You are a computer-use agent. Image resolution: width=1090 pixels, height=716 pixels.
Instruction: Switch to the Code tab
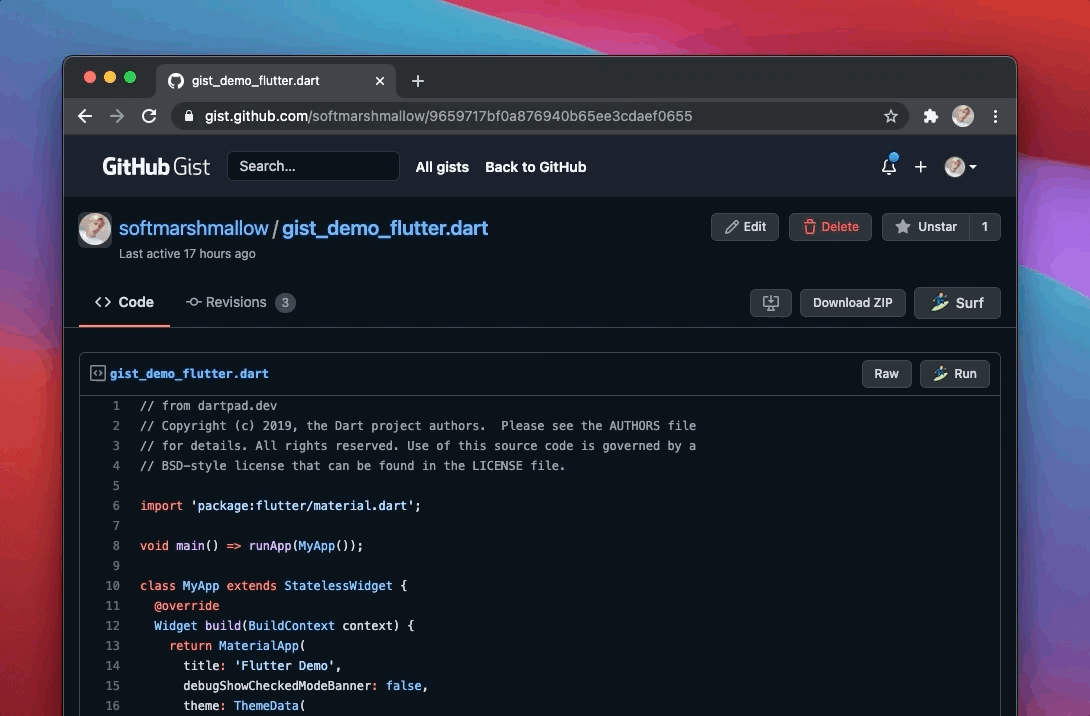tap(124, 302)
